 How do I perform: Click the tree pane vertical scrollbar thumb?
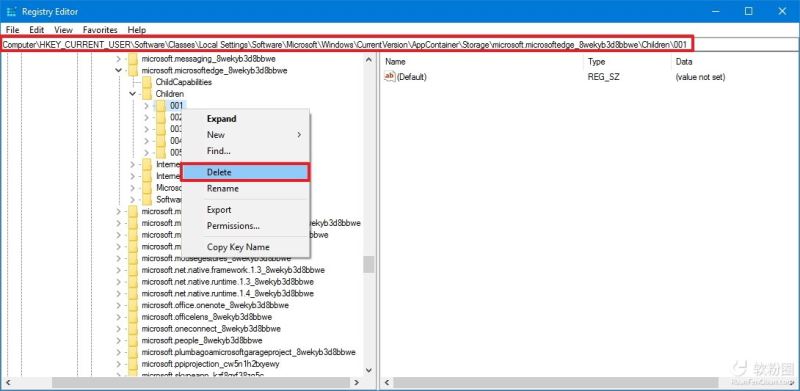click(369, 264)
